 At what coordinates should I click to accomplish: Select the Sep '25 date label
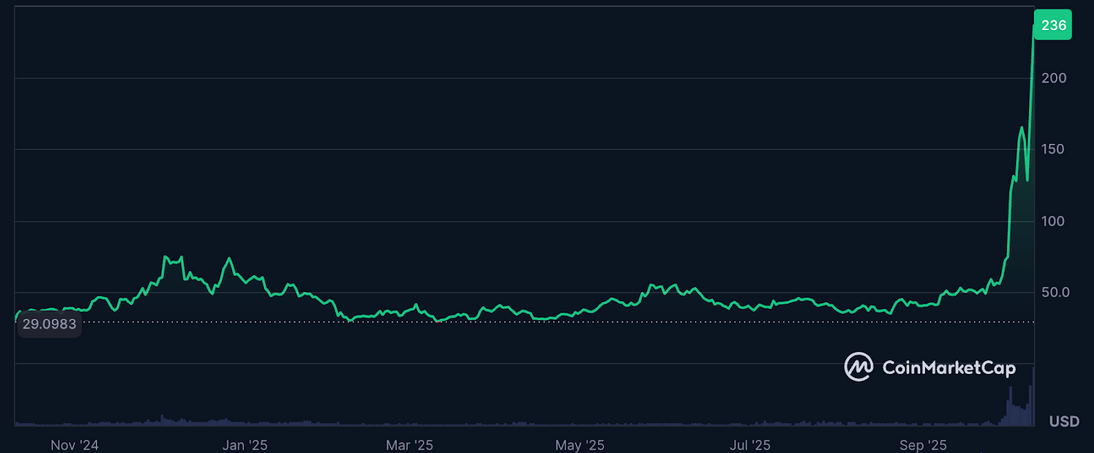923,445
